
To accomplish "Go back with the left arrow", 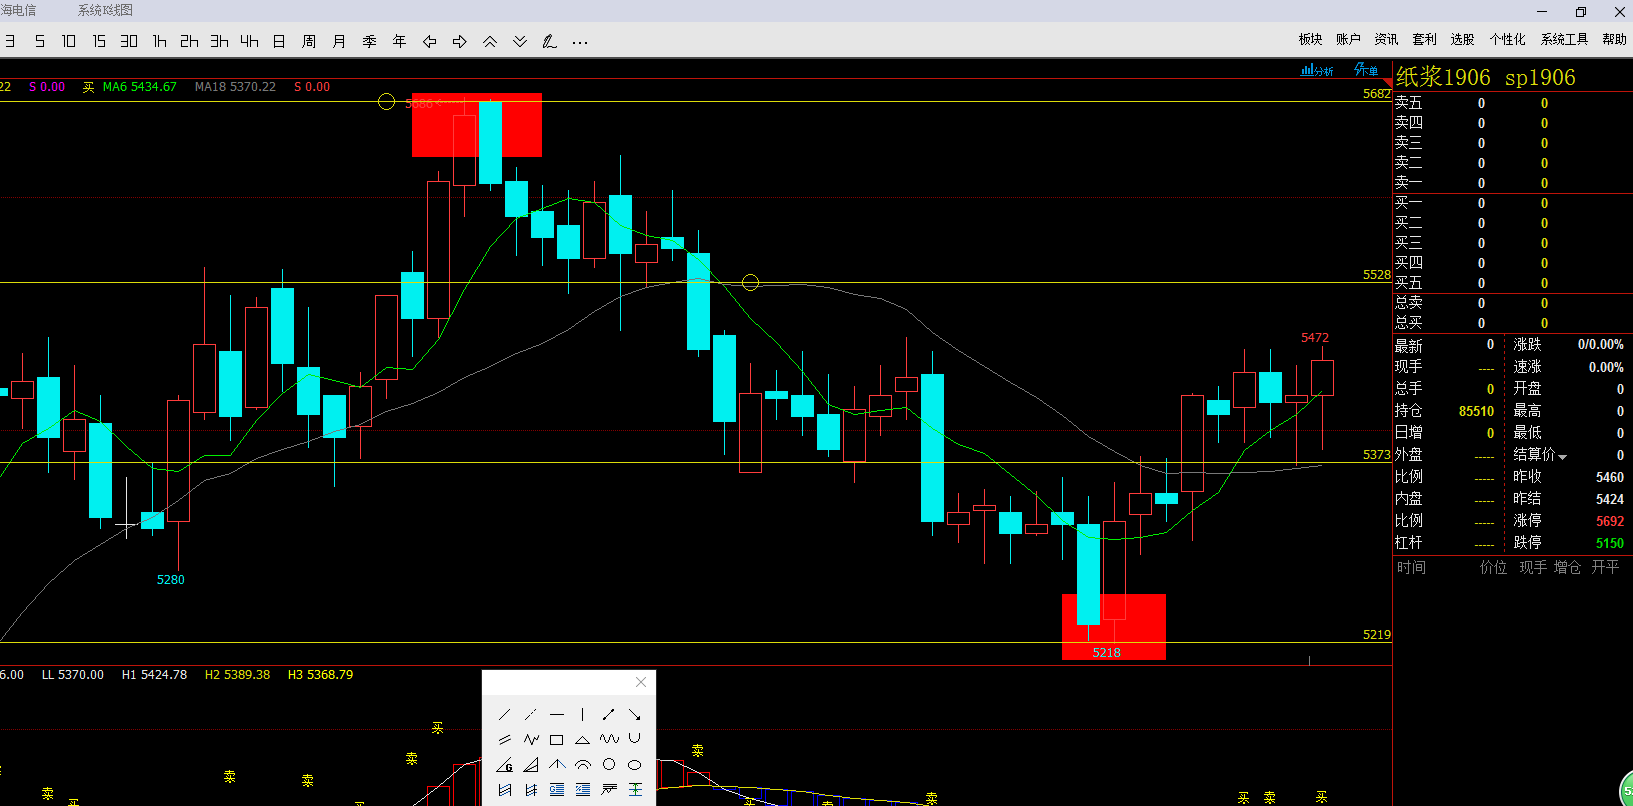I will [x=430, y=41].
